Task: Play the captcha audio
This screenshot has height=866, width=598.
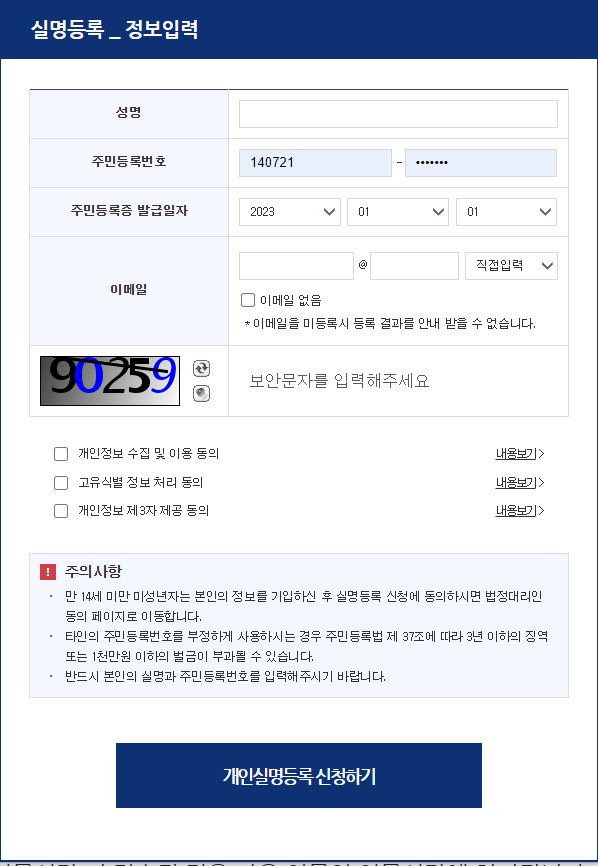Action: (202, 393)
